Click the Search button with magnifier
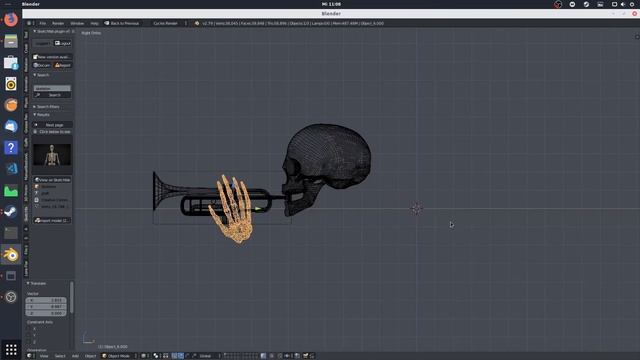Image resolution: width=640 pixels, height=360 pixels. click(52, 95)
